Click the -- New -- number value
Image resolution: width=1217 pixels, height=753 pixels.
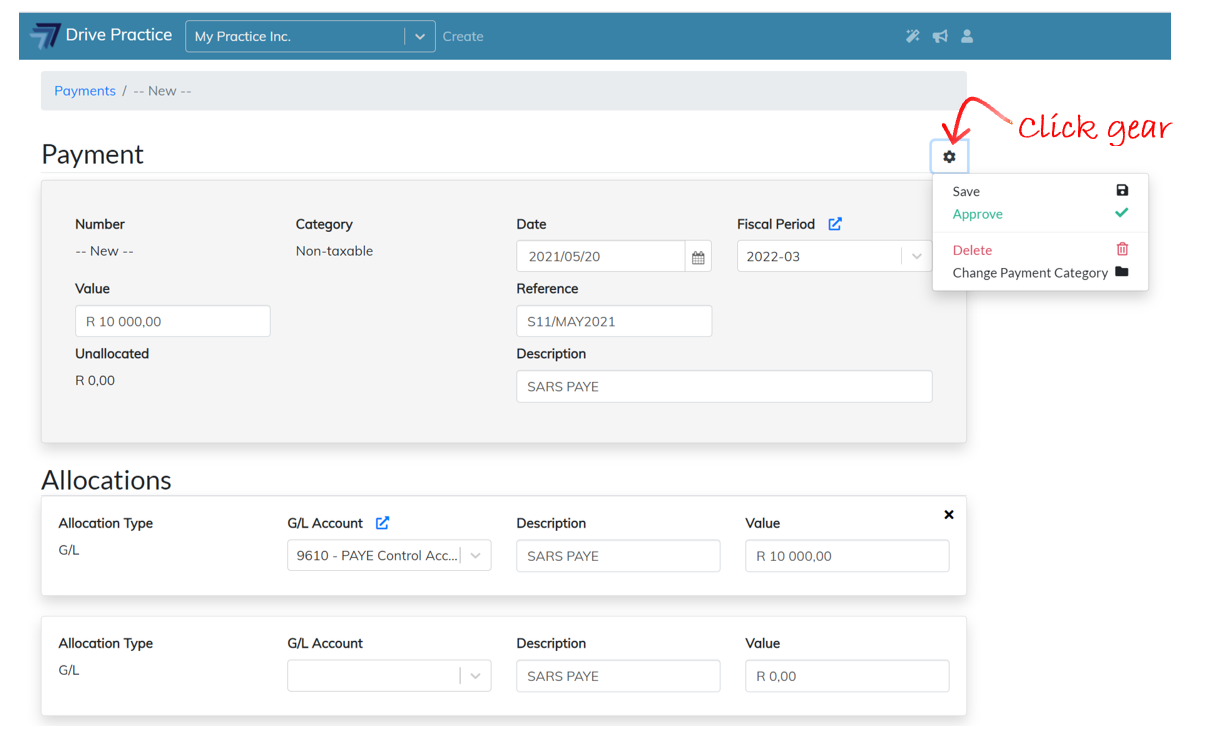(x=104, y=251)
